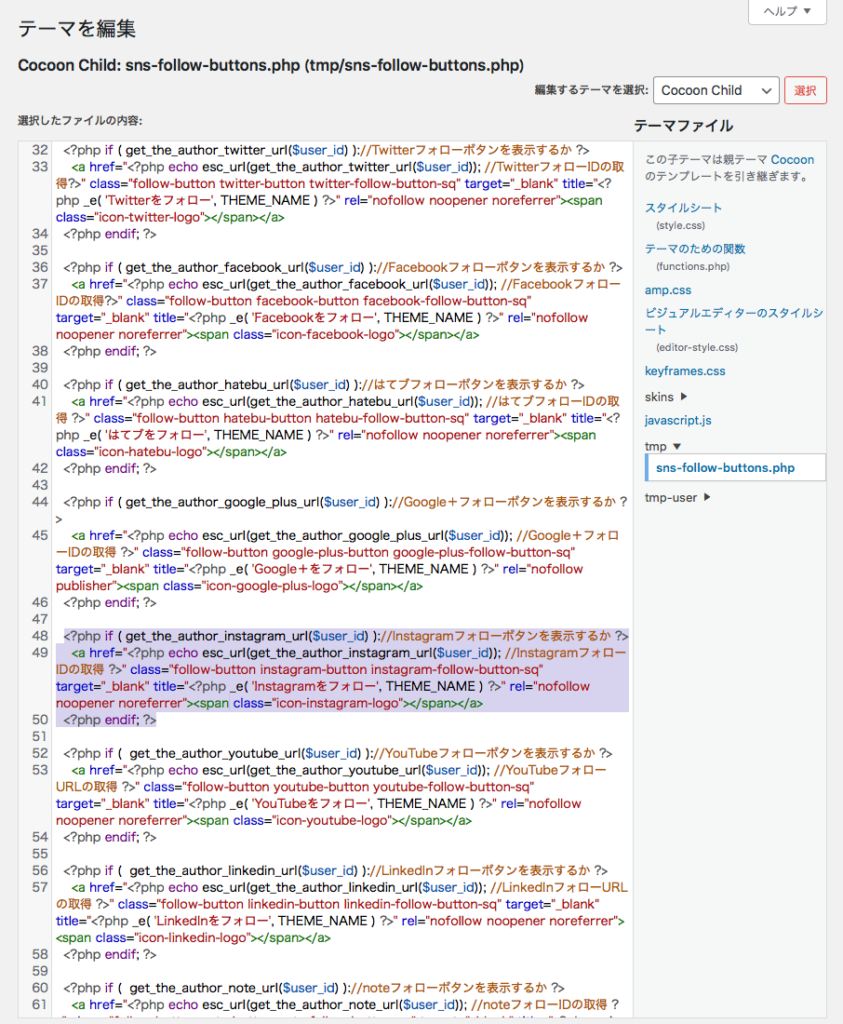Image resolution: width=843 pixels, height=1024 pixels.
Task: Click the icon-twitter-logo class text
Action: pos(148,217)
